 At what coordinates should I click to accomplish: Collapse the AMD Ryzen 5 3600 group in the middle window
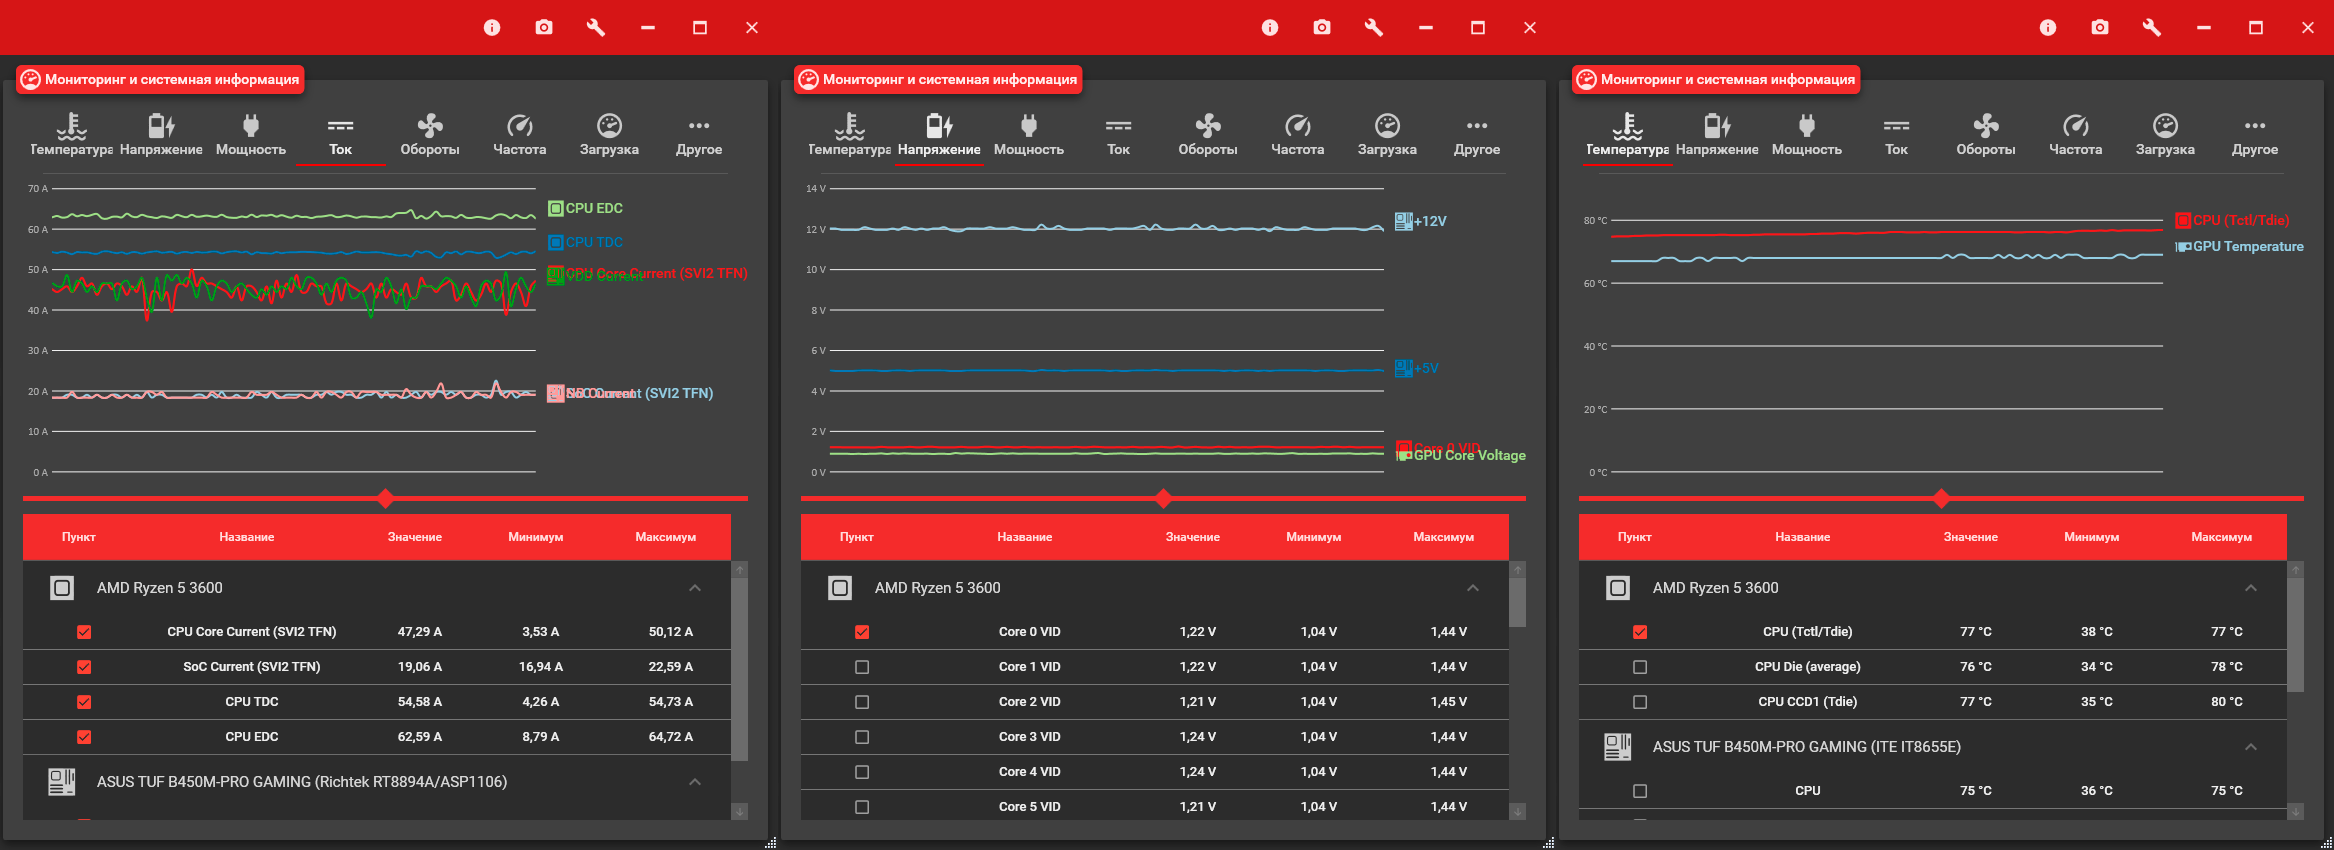[x=1473, y=588]
